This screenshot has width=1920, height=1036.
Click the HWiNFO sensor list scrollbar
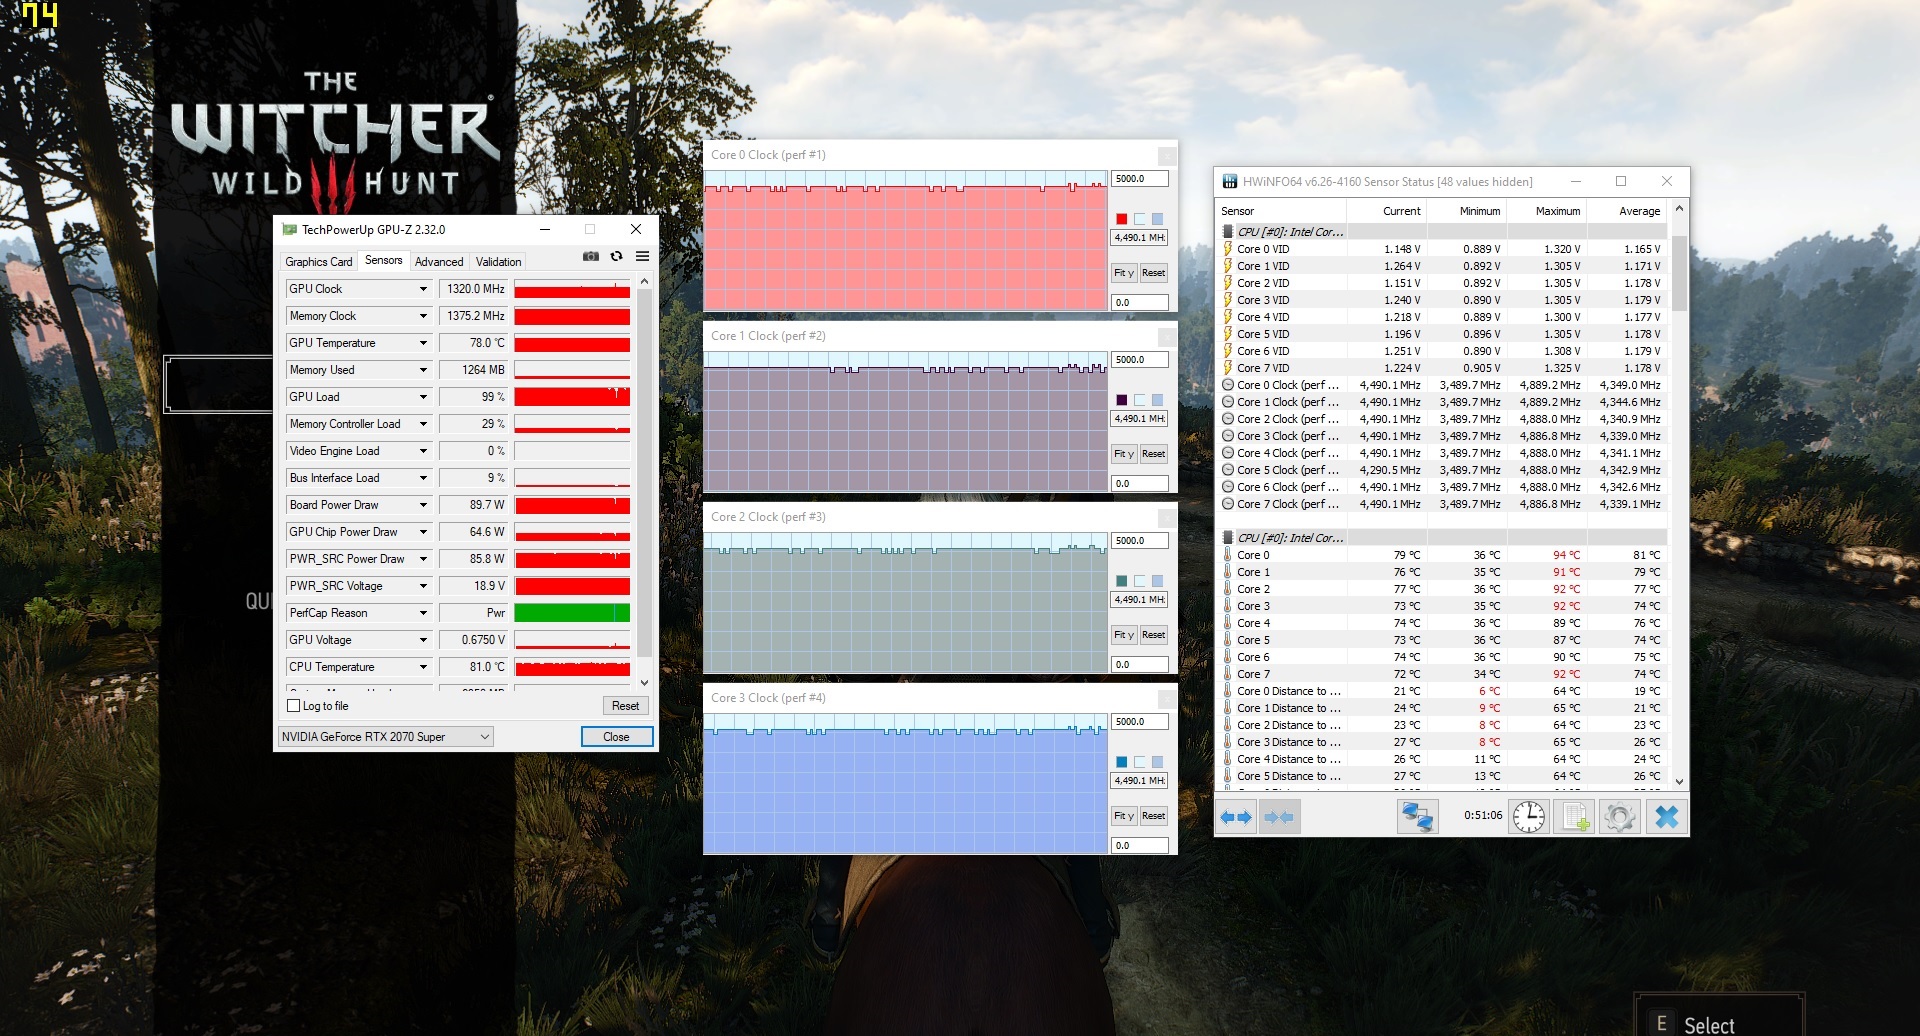pyautogui.click(x=1679, y=273)
